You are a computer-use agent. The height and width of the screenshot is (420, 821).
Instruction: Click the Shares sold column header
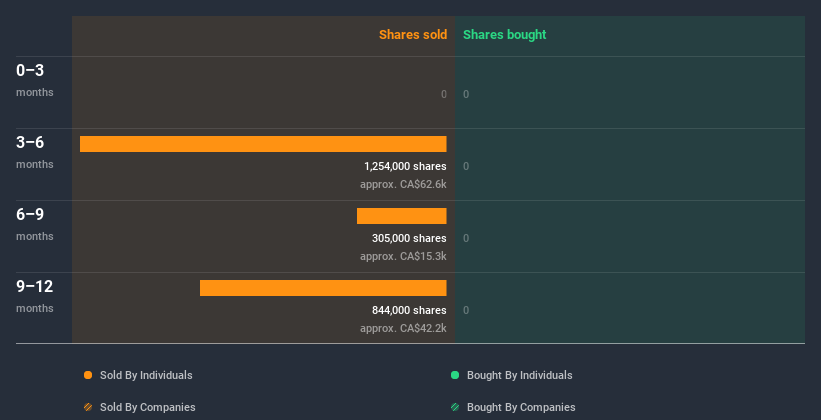[x=412, y=35]
